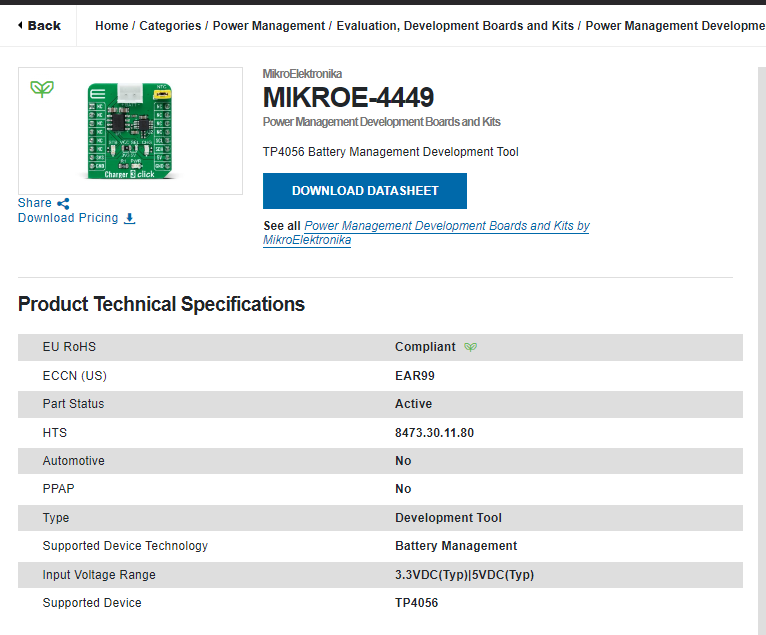Click the Back arrow icon

click(20, 25)
